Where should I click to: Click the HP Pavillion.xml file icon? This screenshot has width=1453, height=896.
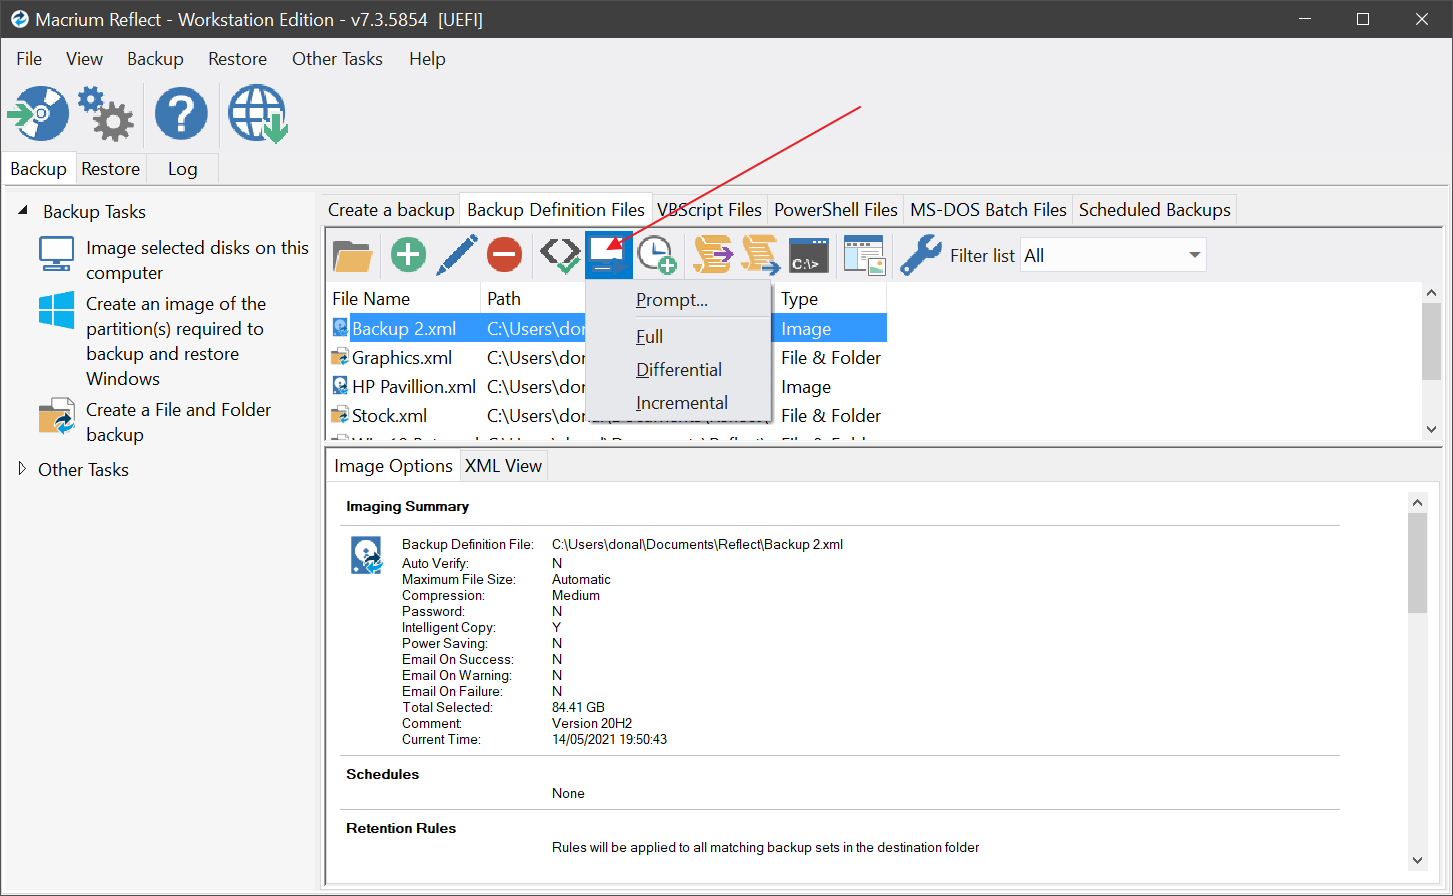(x=340, y=386)
